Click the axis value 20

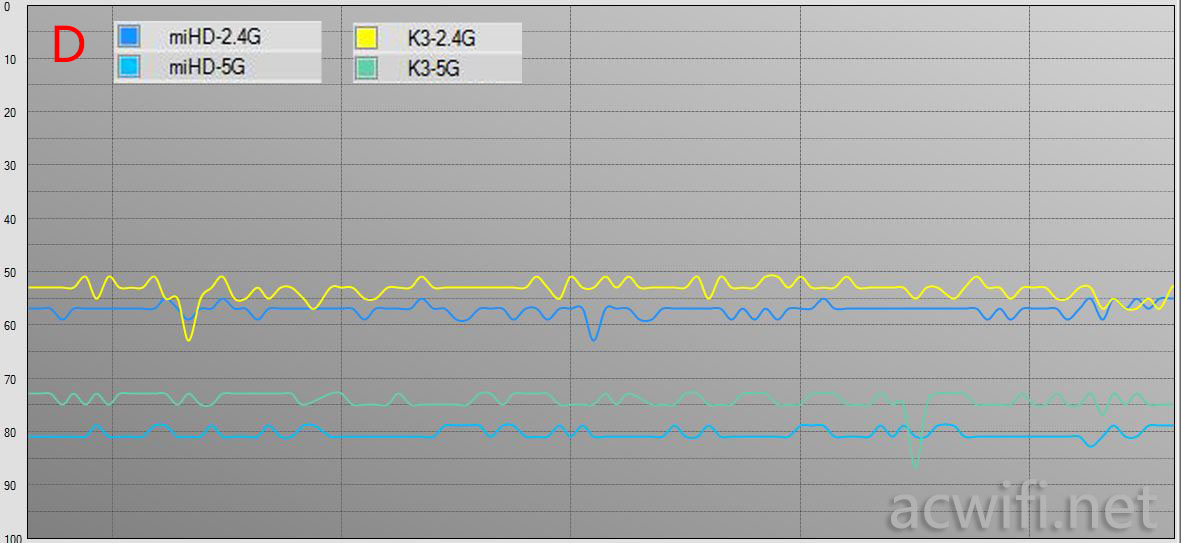pos(10,111)
